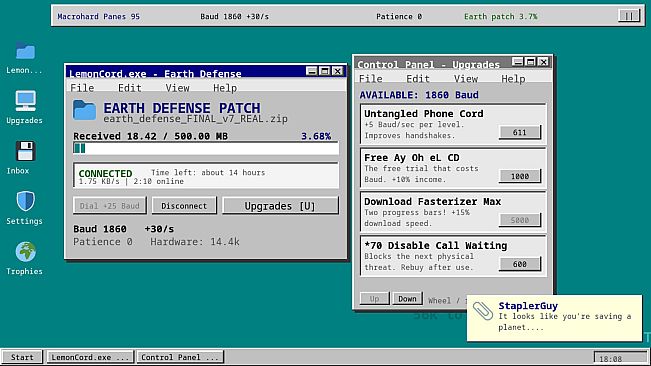The image size is (651, 366).
Task: Maximize the LemonCord.exe window
Action: (325, 71)
